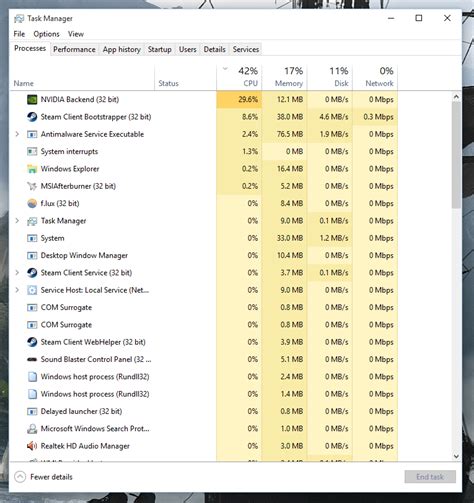Sort by the CPU column header
The width and height of the screenshot is (474, 503).
point(239,77)
